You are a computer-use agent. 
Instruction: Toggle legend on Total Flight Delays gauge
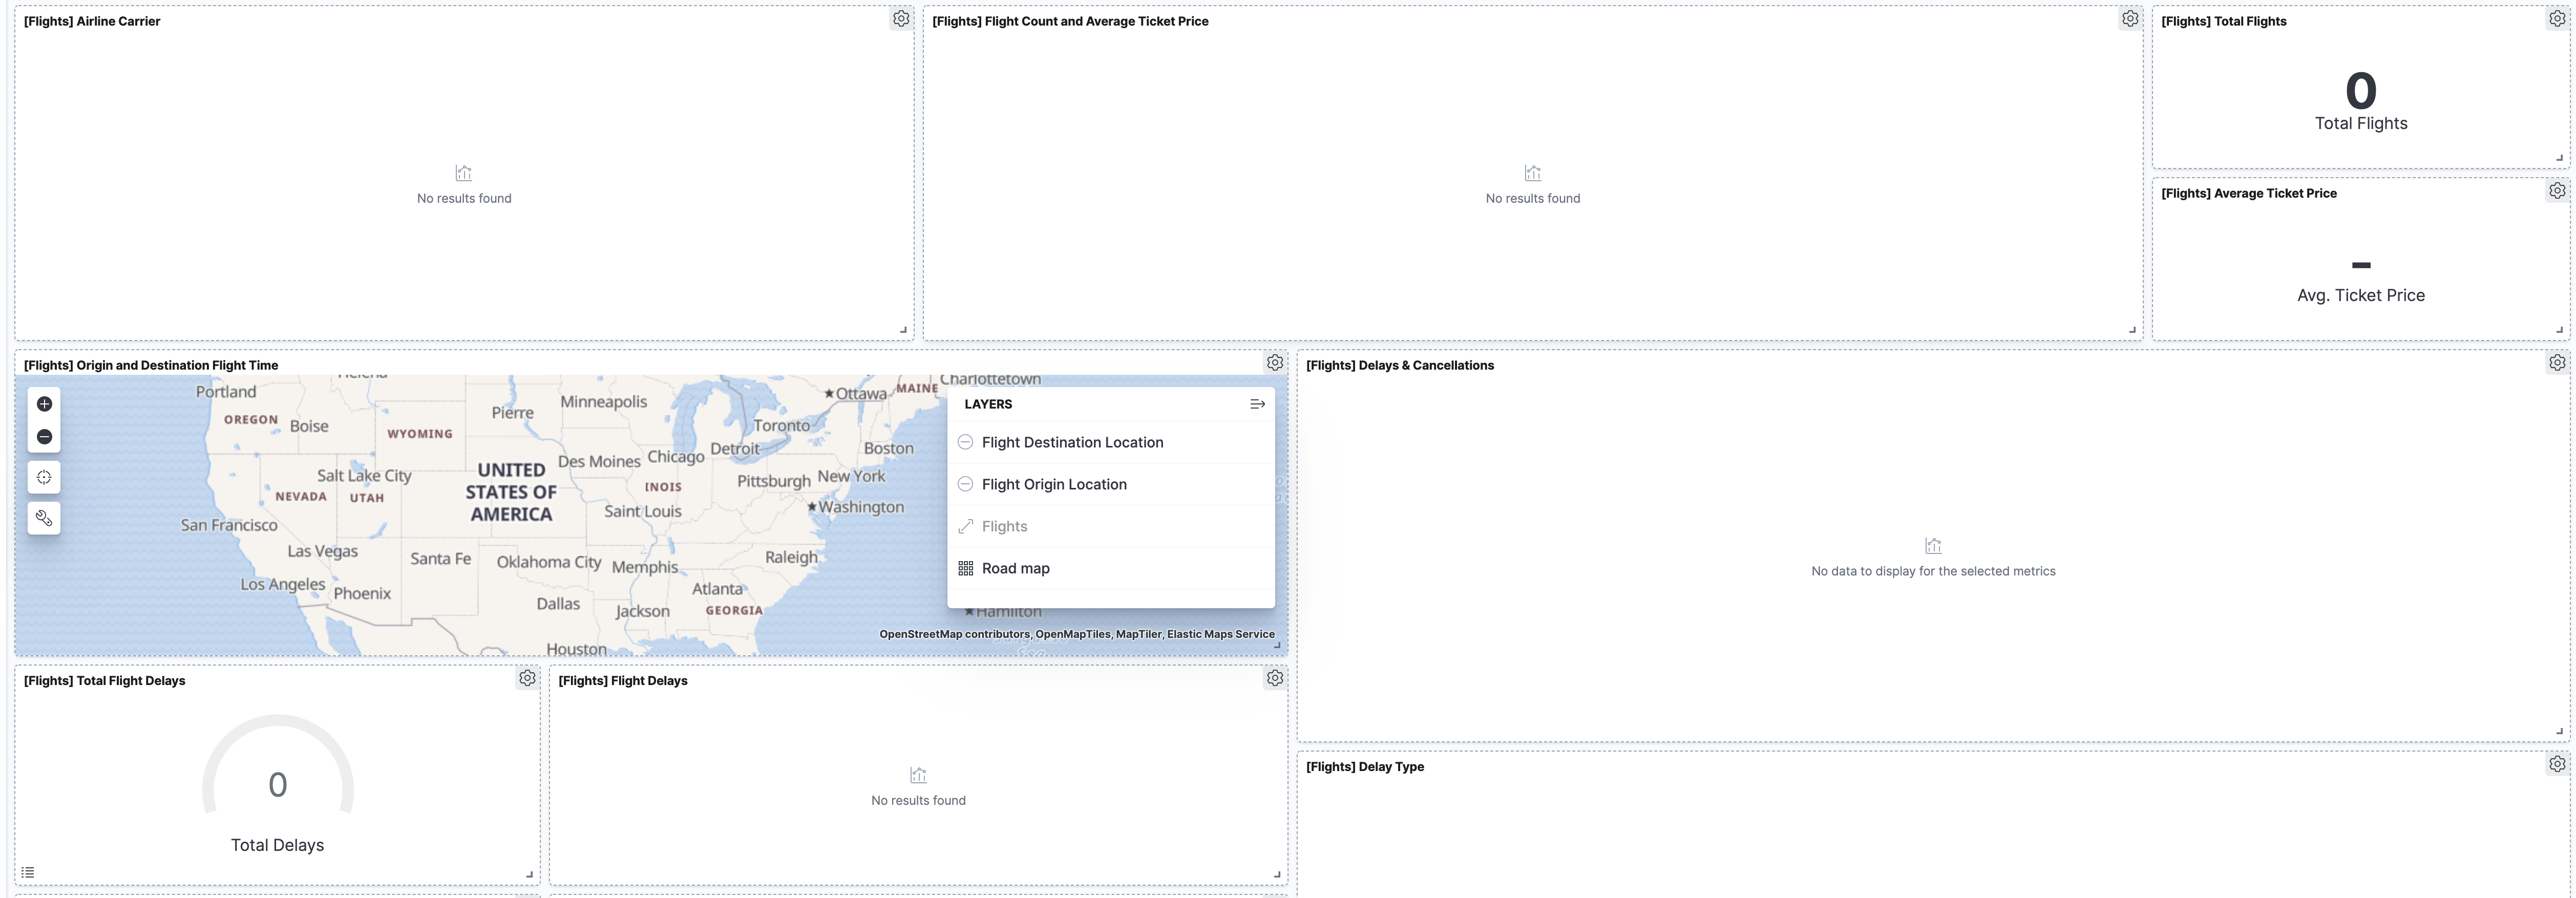[x=28, y=872]
